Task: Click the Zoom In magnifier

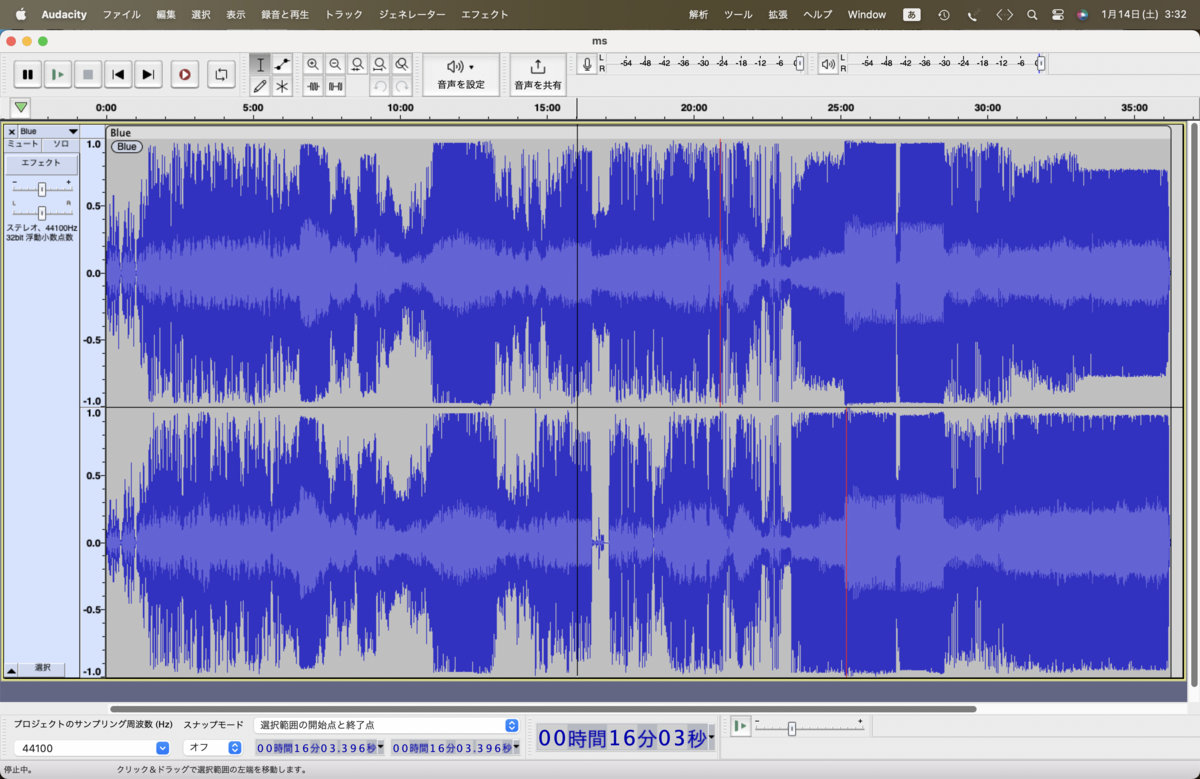Action: 313,64
